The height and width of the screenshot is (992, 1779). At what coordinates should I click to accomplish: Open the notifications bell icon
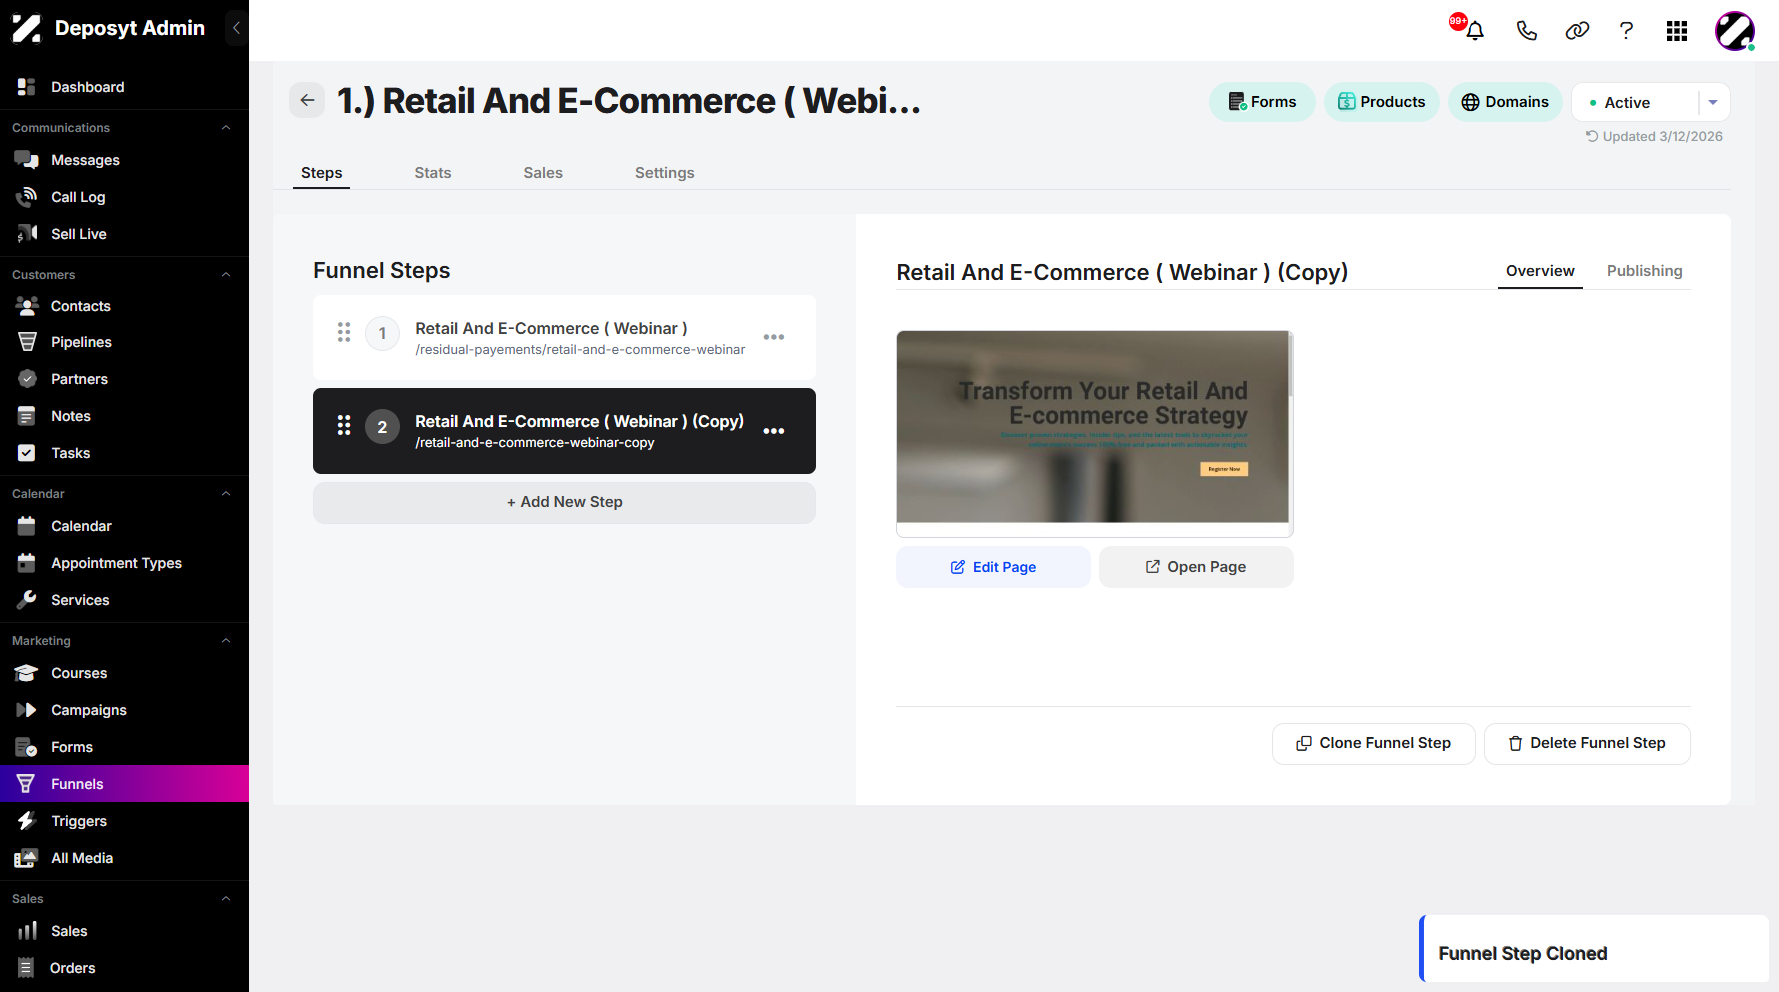coord(1474,31)
